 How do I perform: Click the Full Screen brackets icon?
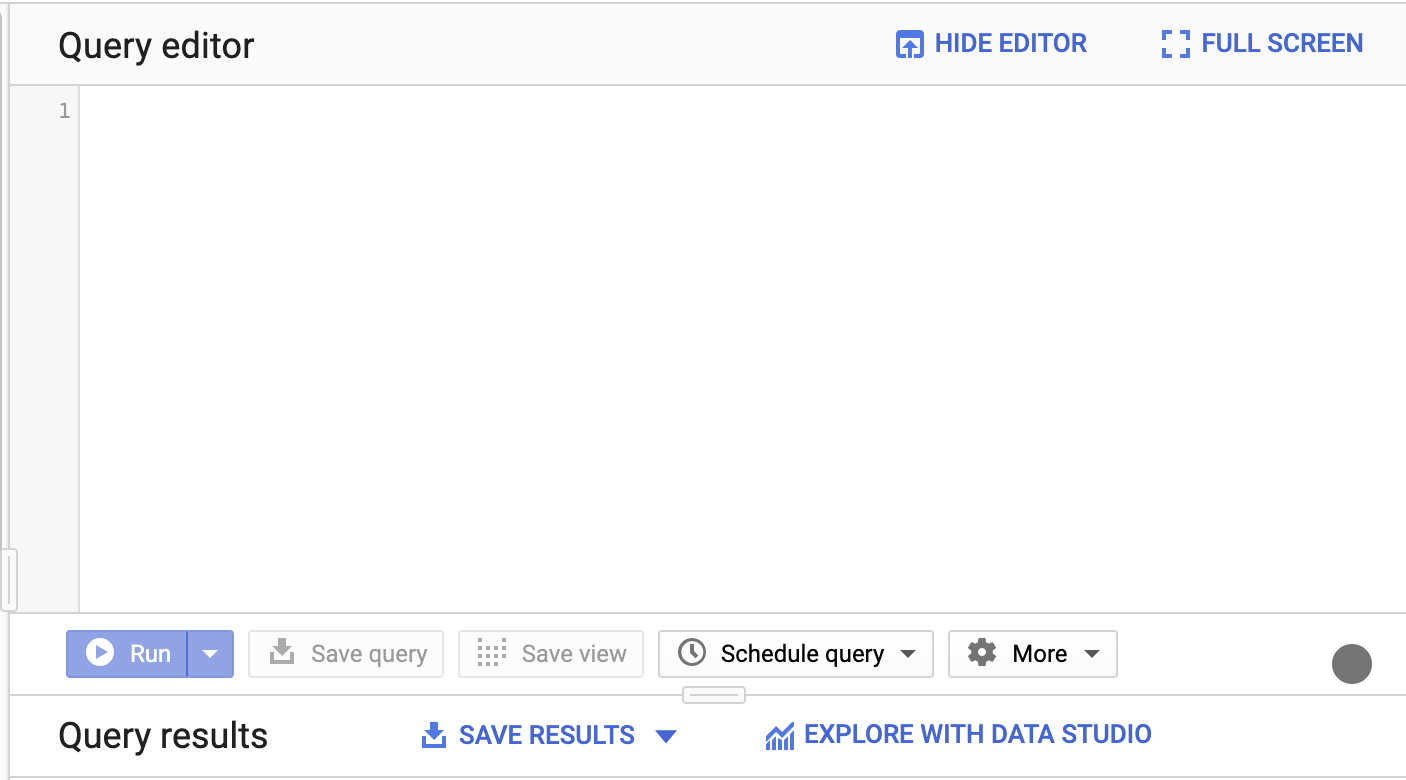1175,44
